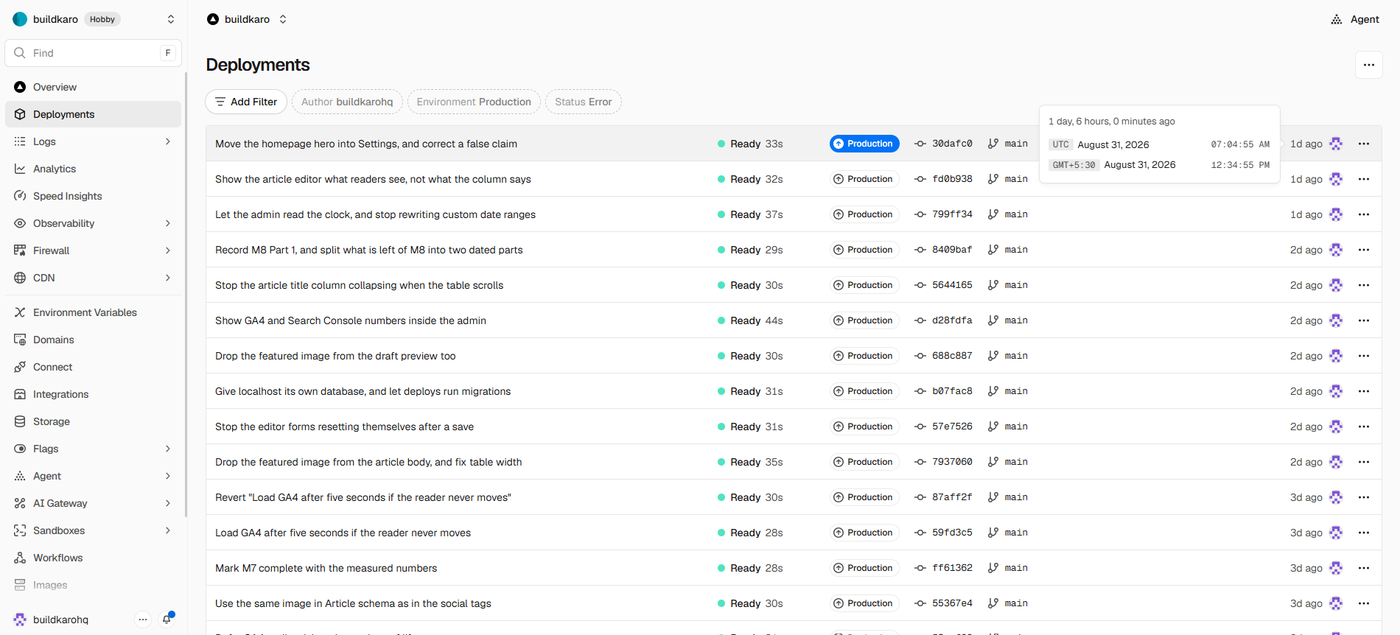Open actions menu for commit 30dafc0 row
This screenshot has height=635, width=1400.
[x=1363, y=144]
